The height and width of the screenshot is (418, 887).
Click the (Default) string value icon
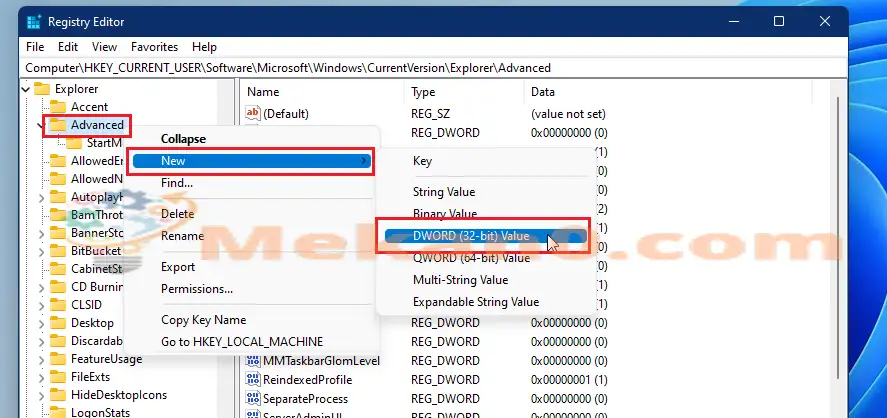click(x=252, y=114)
